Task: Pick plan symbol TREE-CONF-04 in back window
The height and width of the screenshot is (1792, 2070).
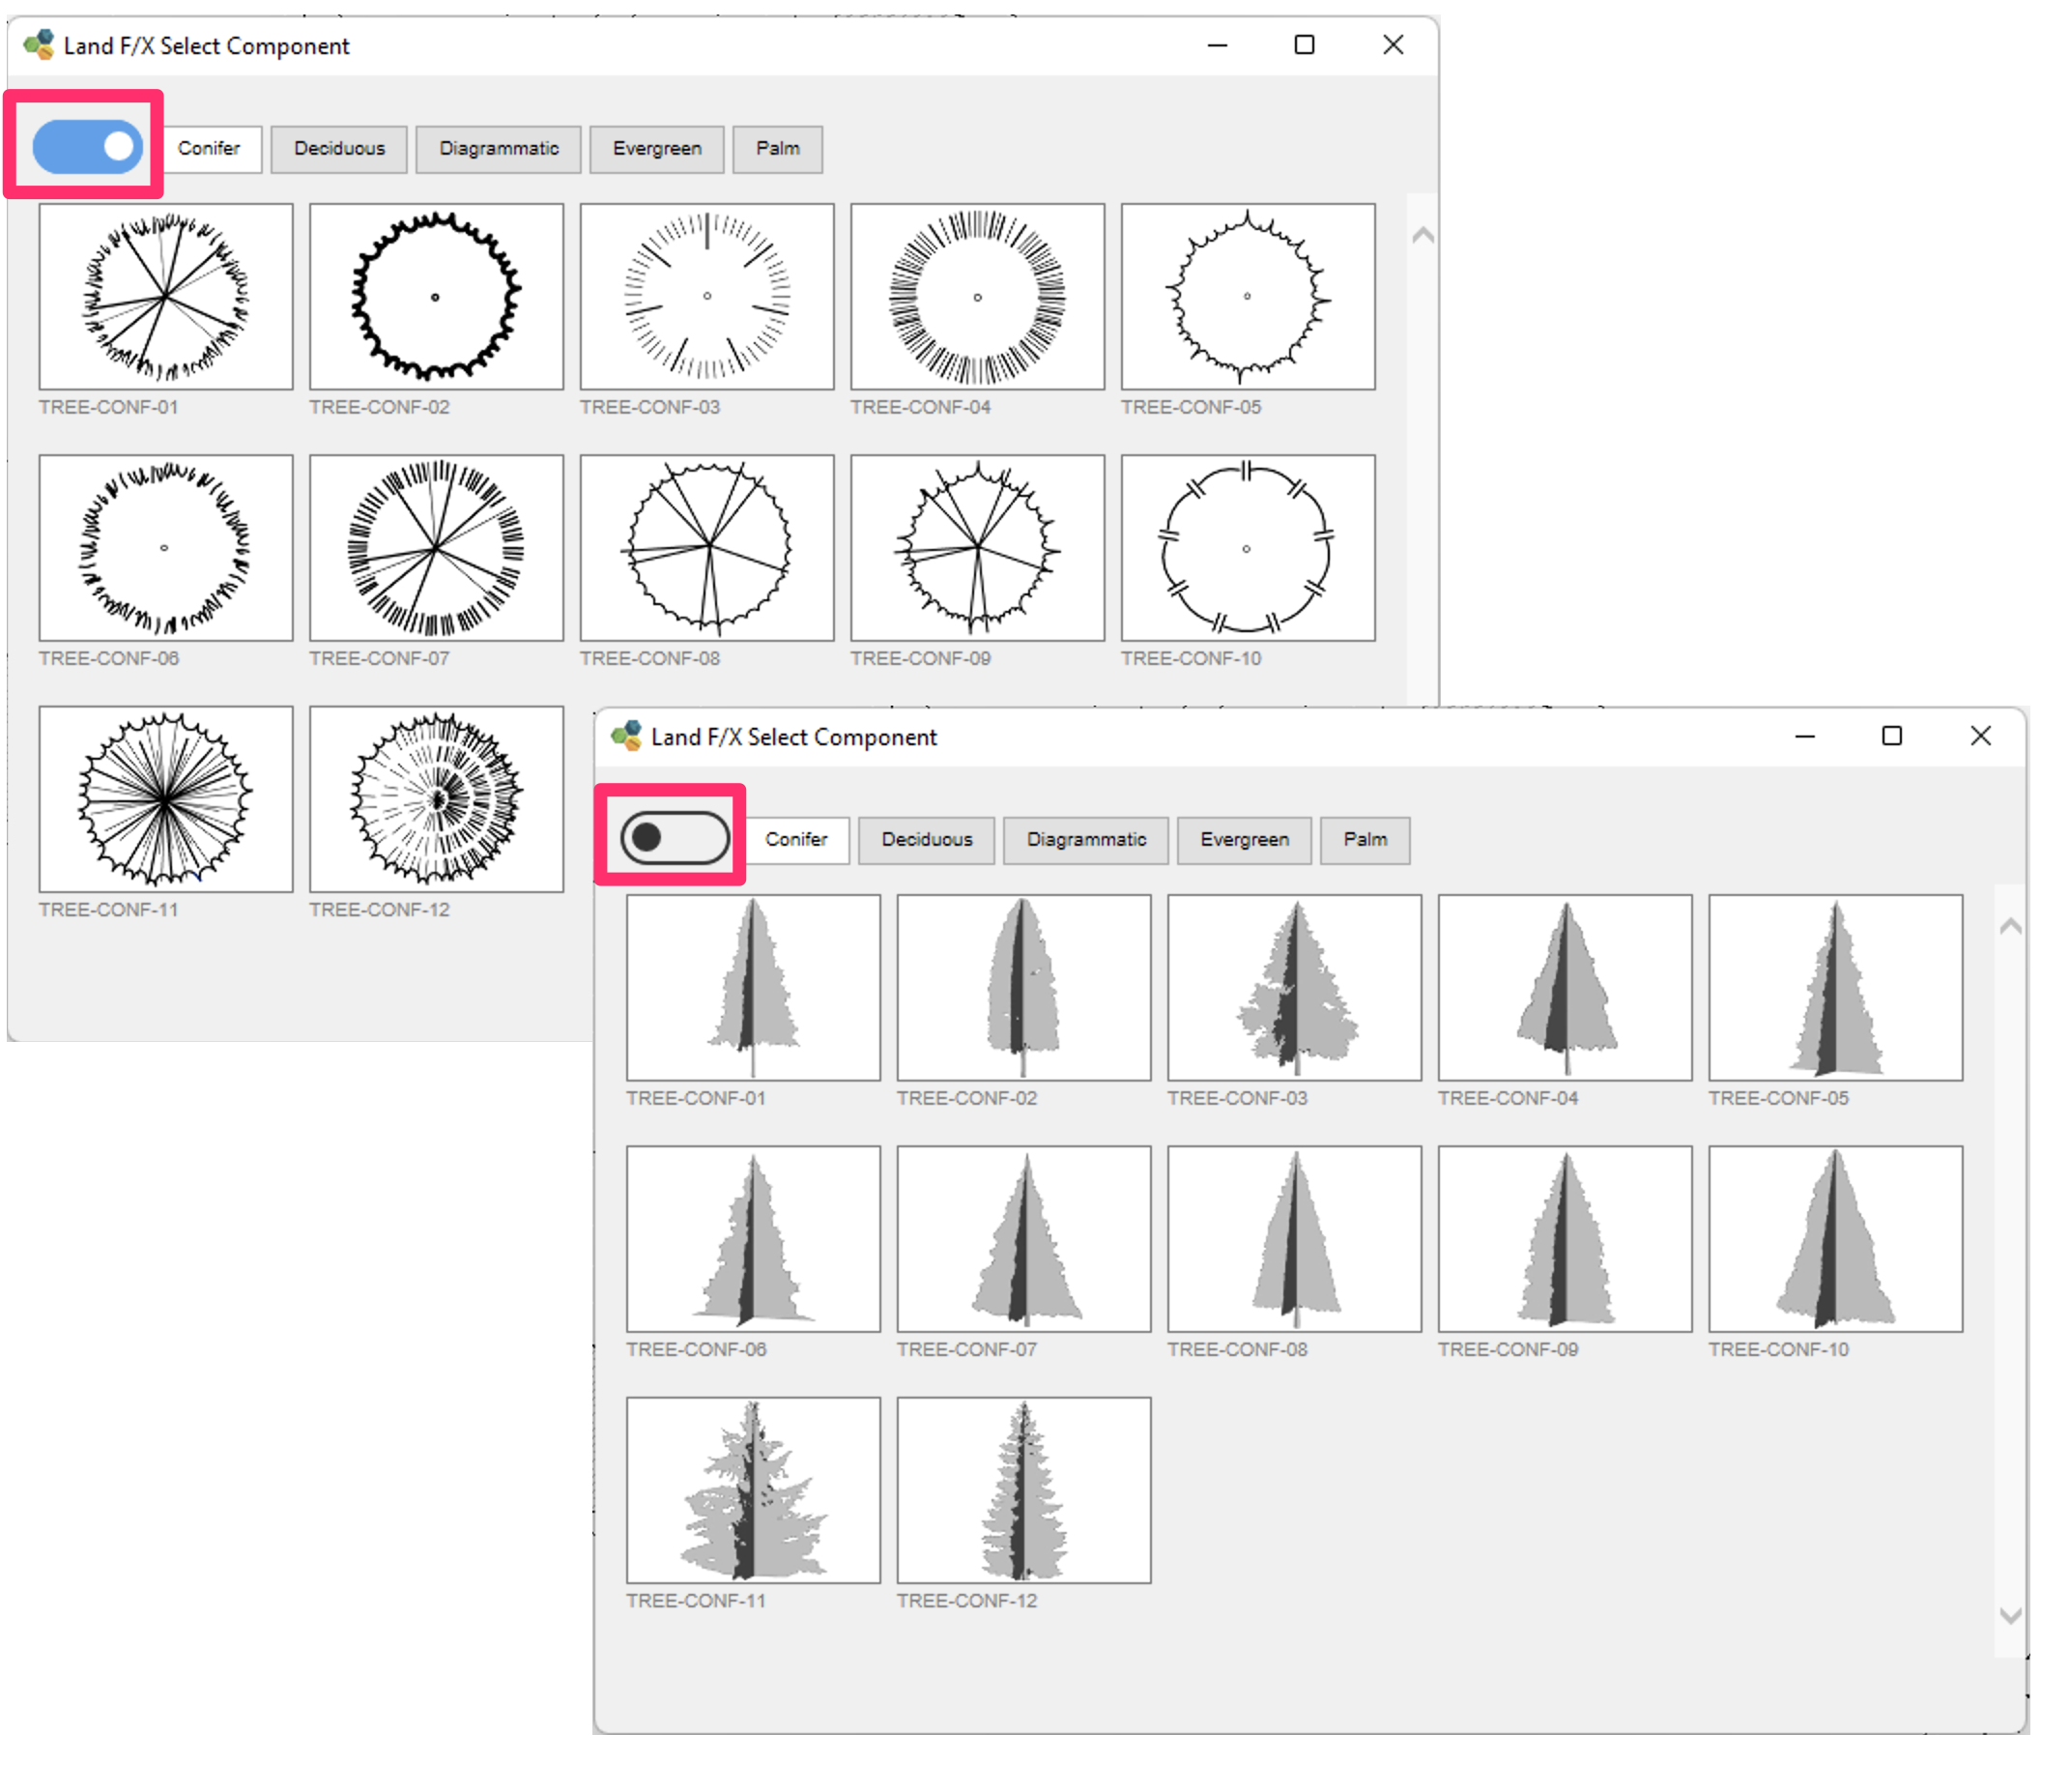Action: 978,297
